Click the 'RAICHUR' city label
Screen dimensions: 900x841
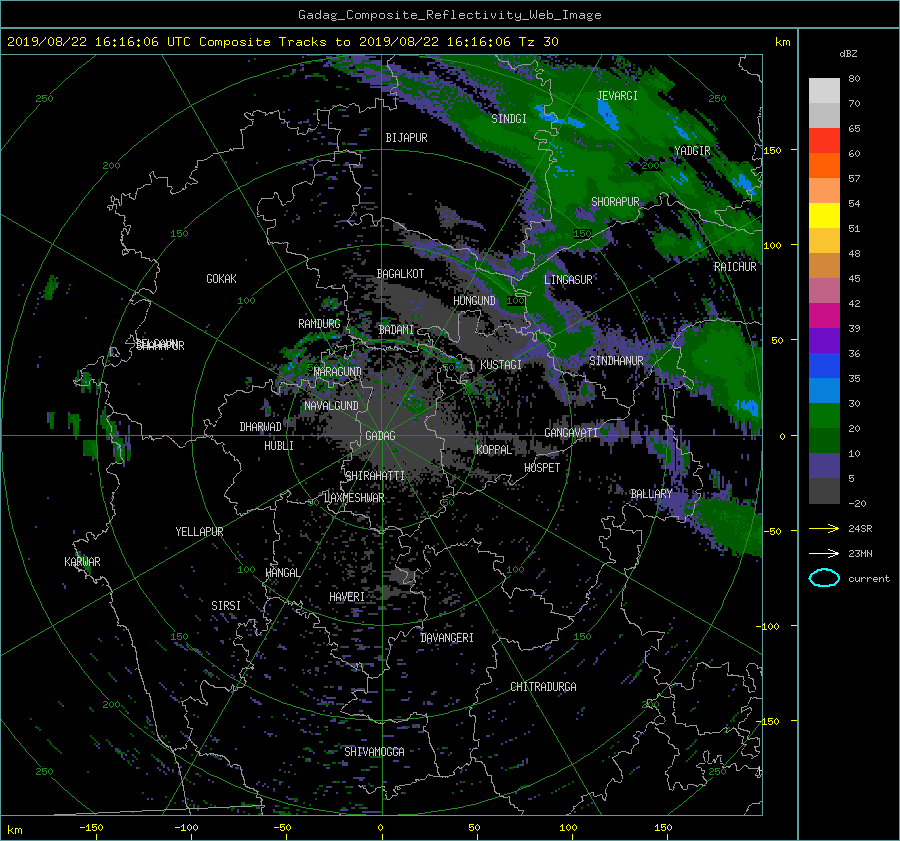pos(735,267)
